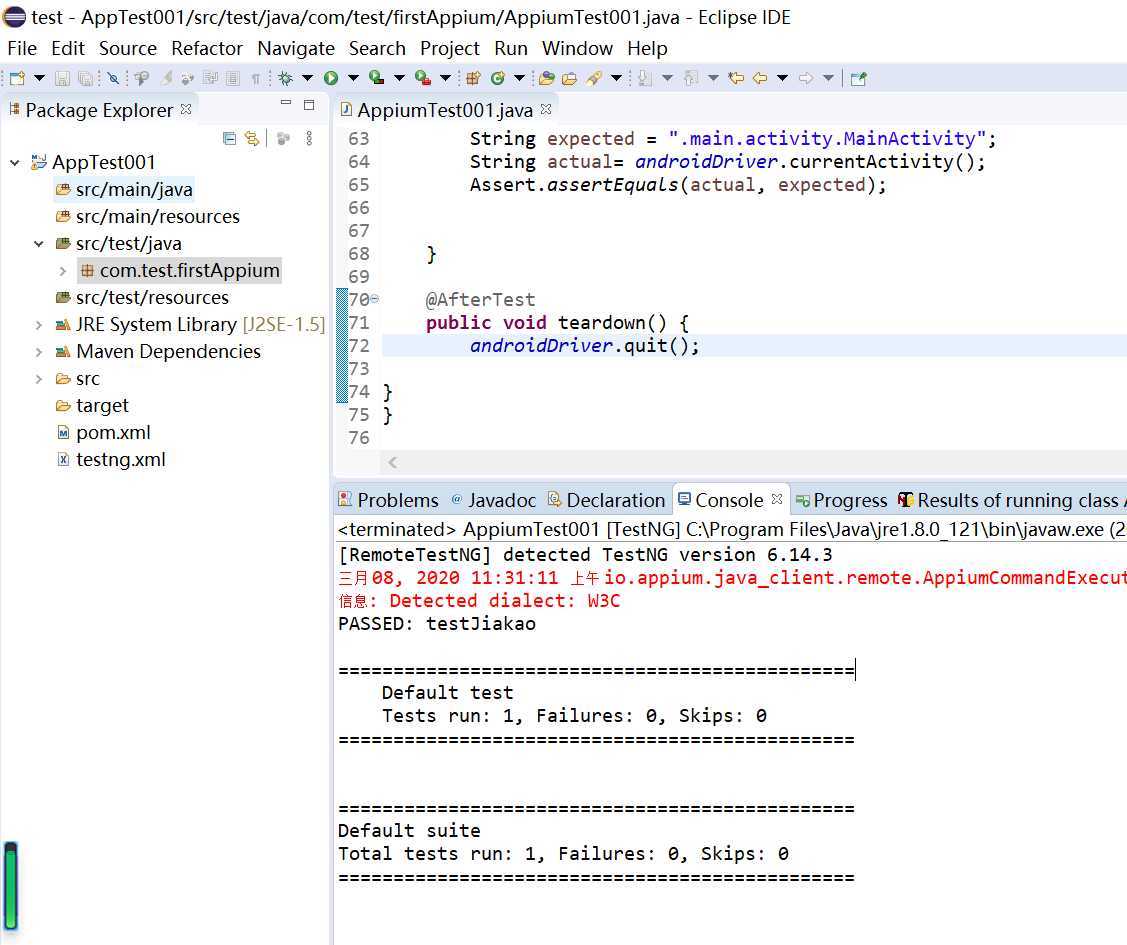Click the Next Annotation icon
Viewport: 1127px width, 945px height.
pos(645,78)
